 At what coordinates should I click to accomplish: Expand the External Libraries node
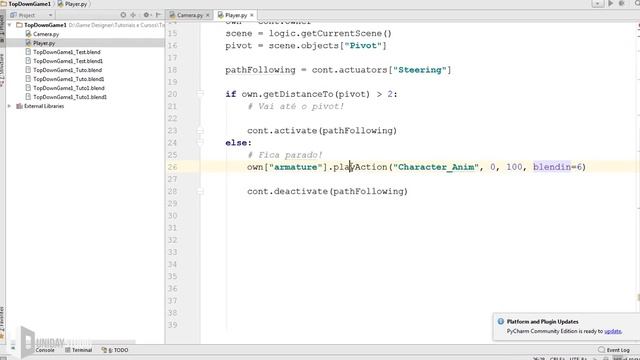tap(10, 106)
